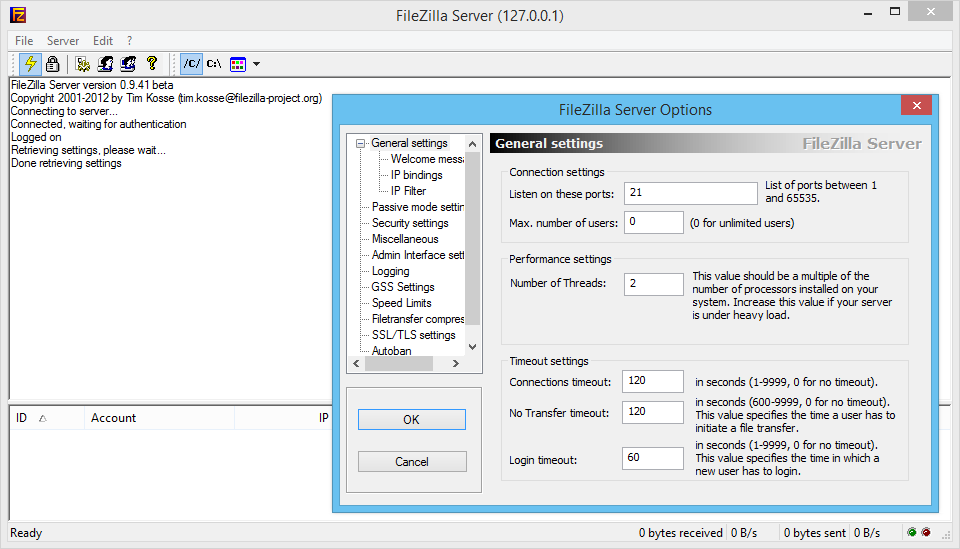Open the Logging settings page
The height and width of the screenshot is (549, 960).
tap(390, 271)
